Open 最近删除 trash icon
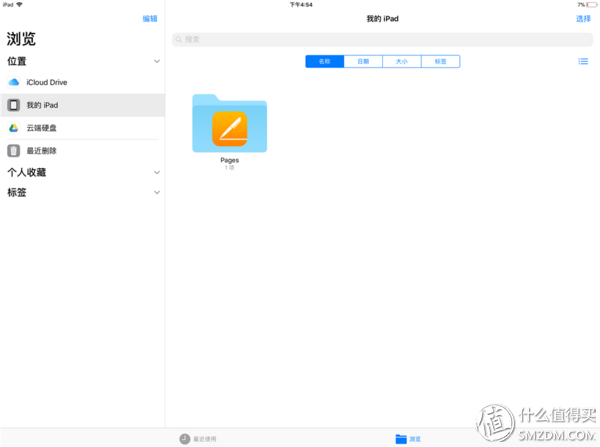The width and height of the screenshot is (600, 447). point(14,150)
